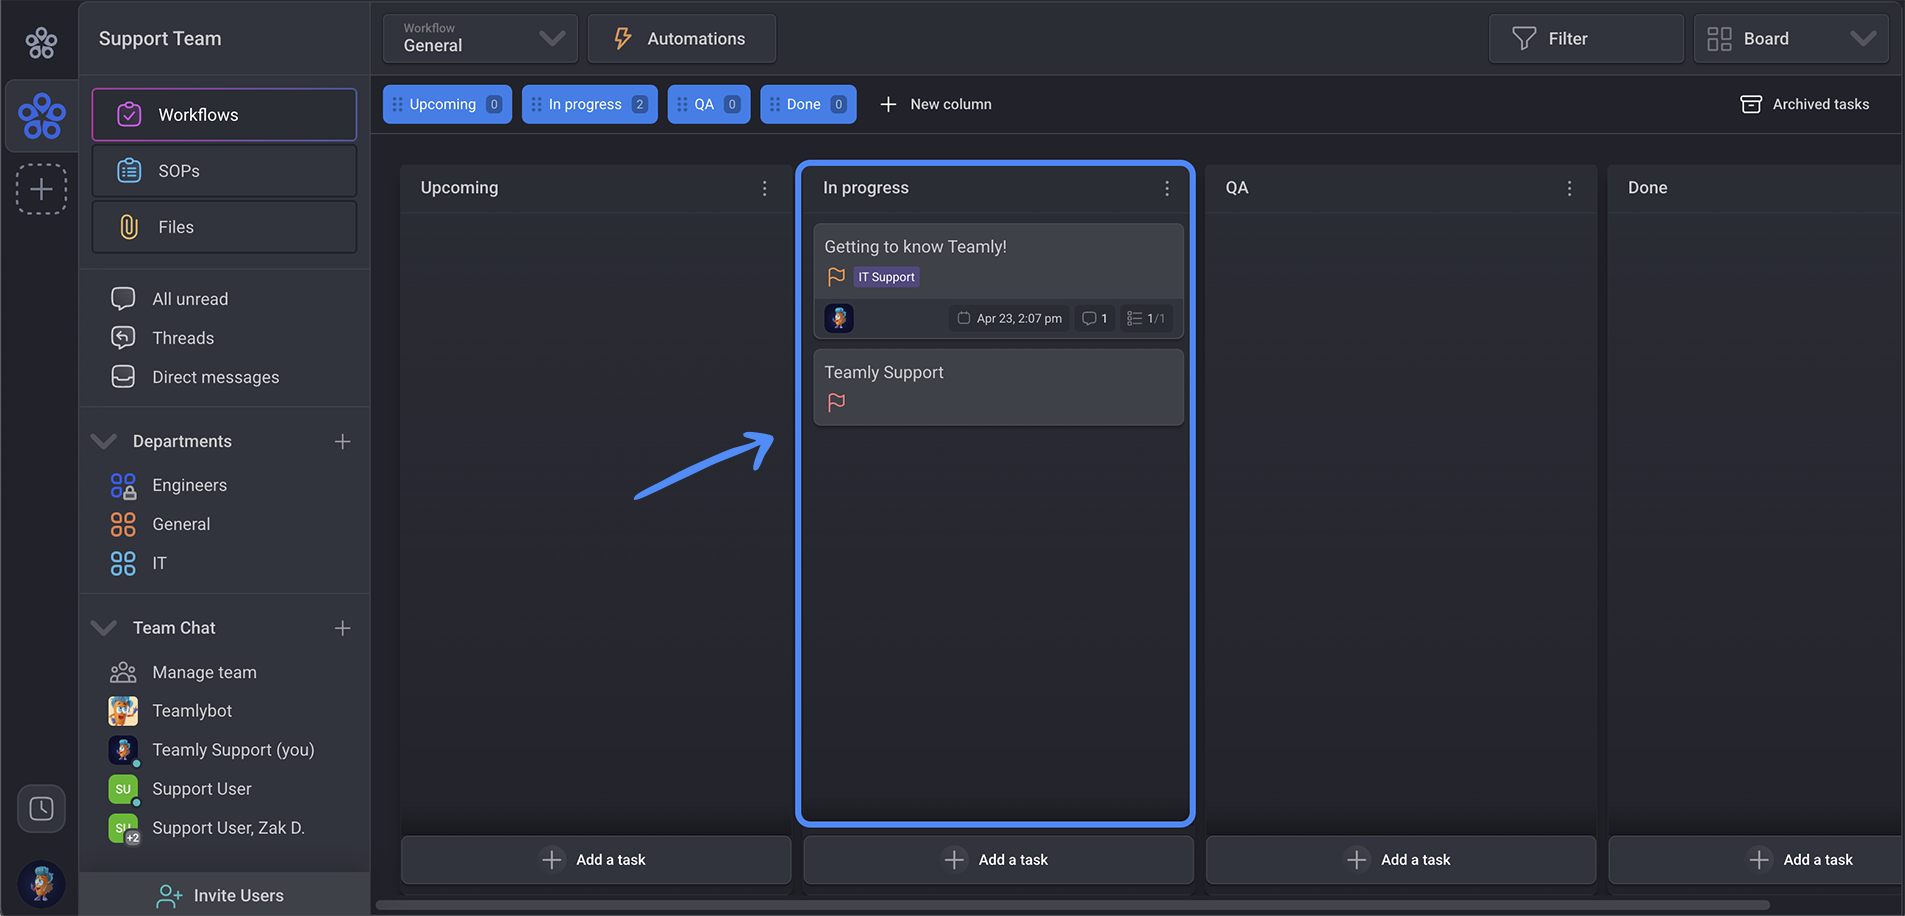Click New column
Viewport: 1905px width, 916px height.
click(936, 104)
